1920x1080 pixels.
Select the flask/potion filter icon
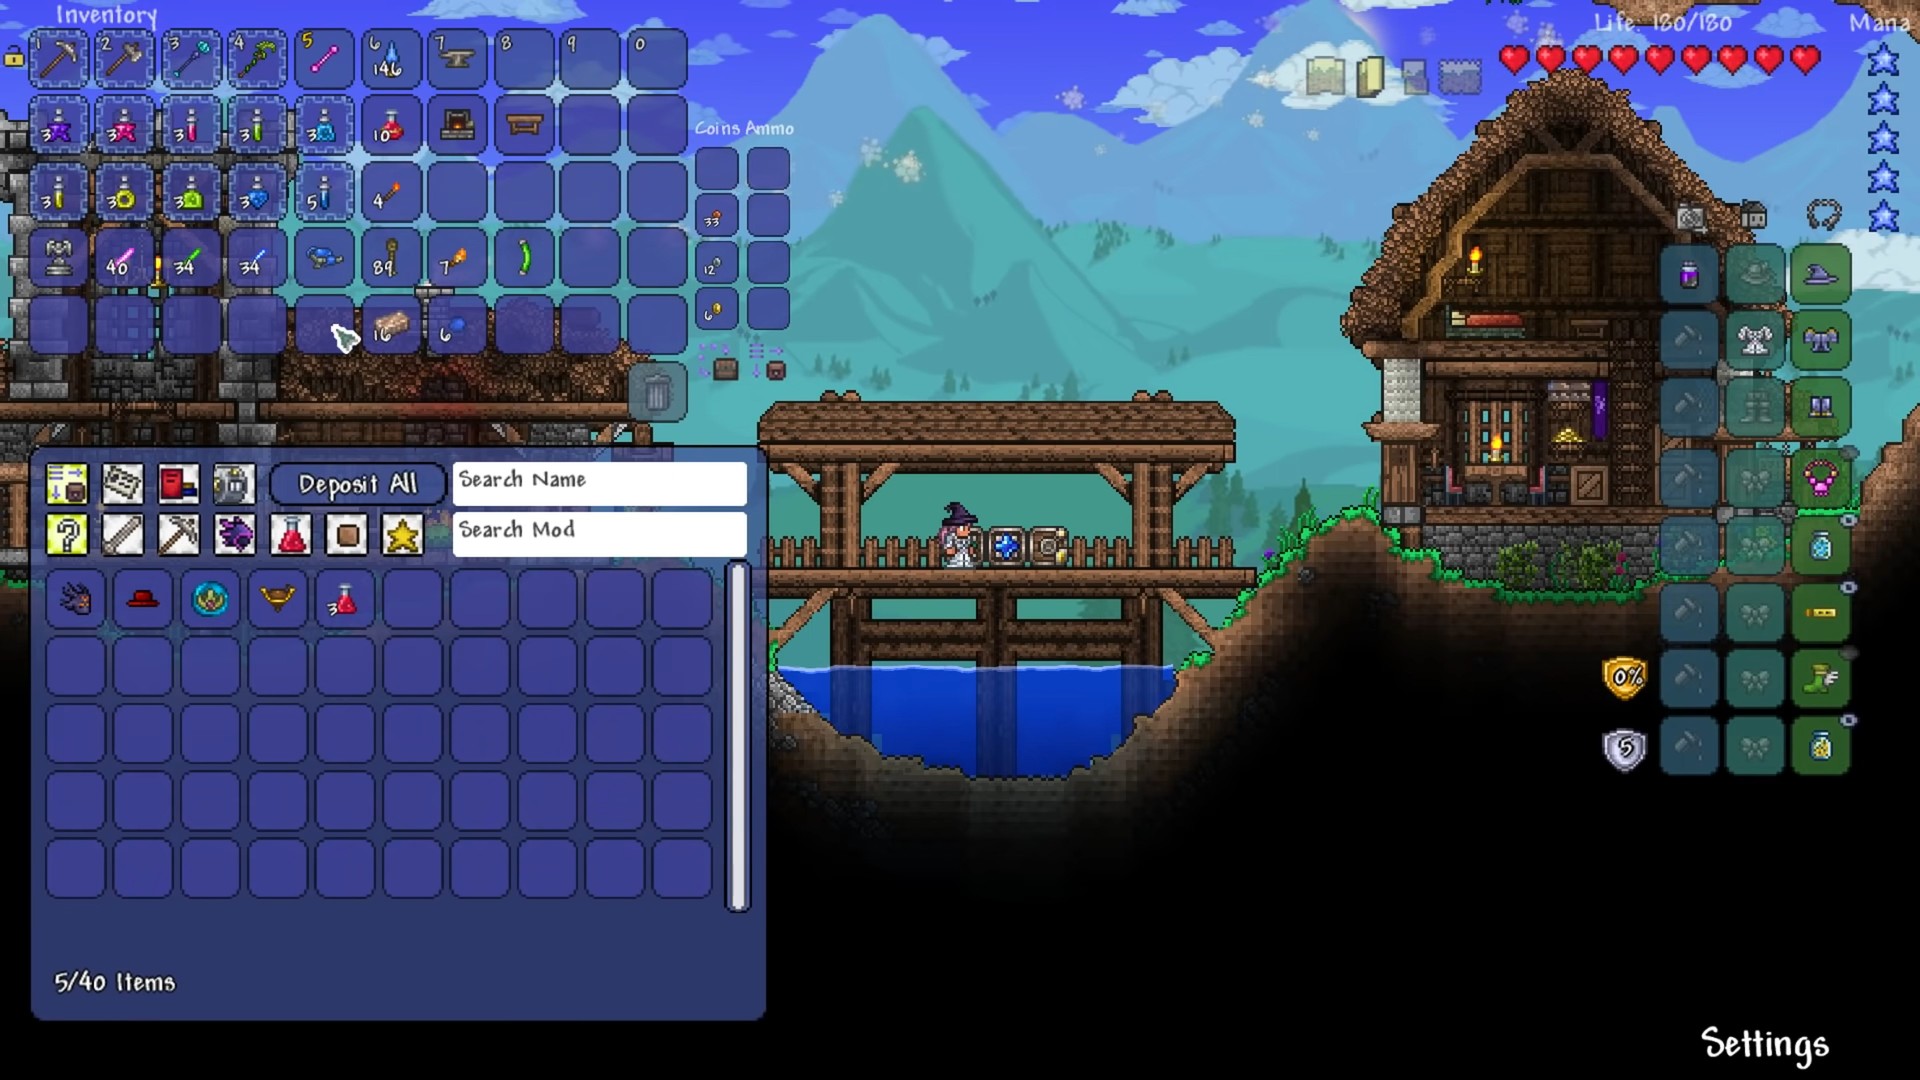pos(291,534)
